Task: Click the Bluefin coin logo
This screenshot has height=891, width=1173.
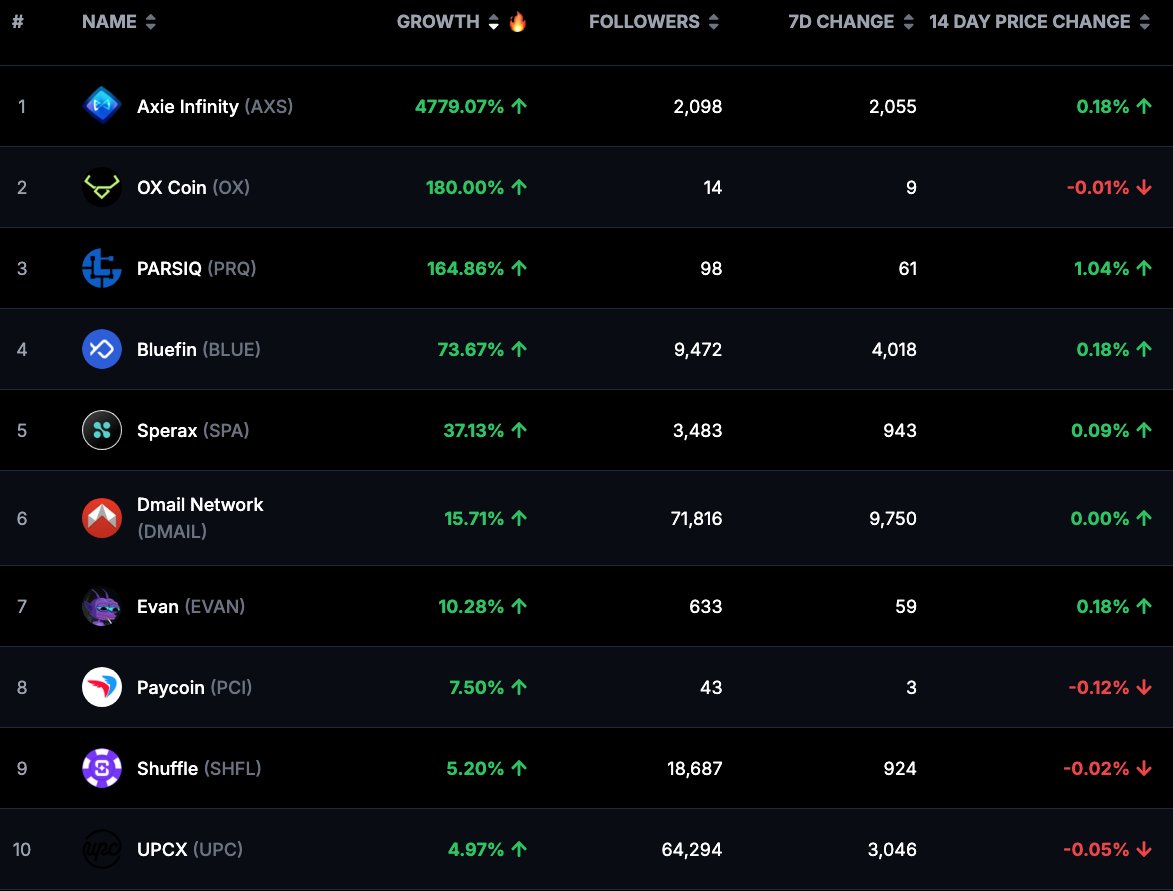Action: point(102,349)
